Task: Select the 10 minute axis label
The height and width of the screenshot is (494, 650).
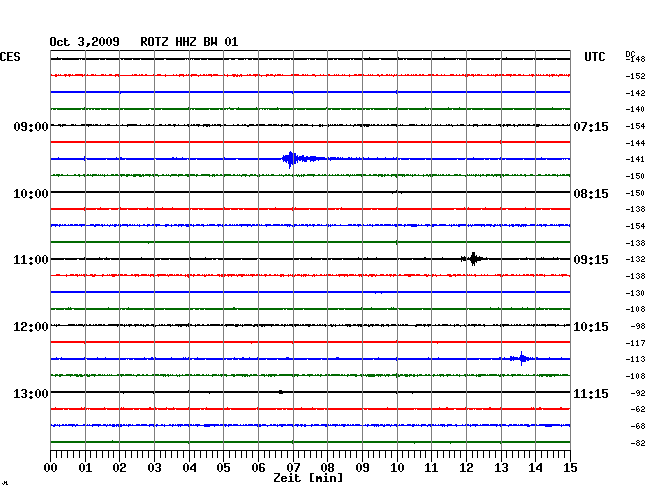Action: pyautogui.click(x=397, y=468)
